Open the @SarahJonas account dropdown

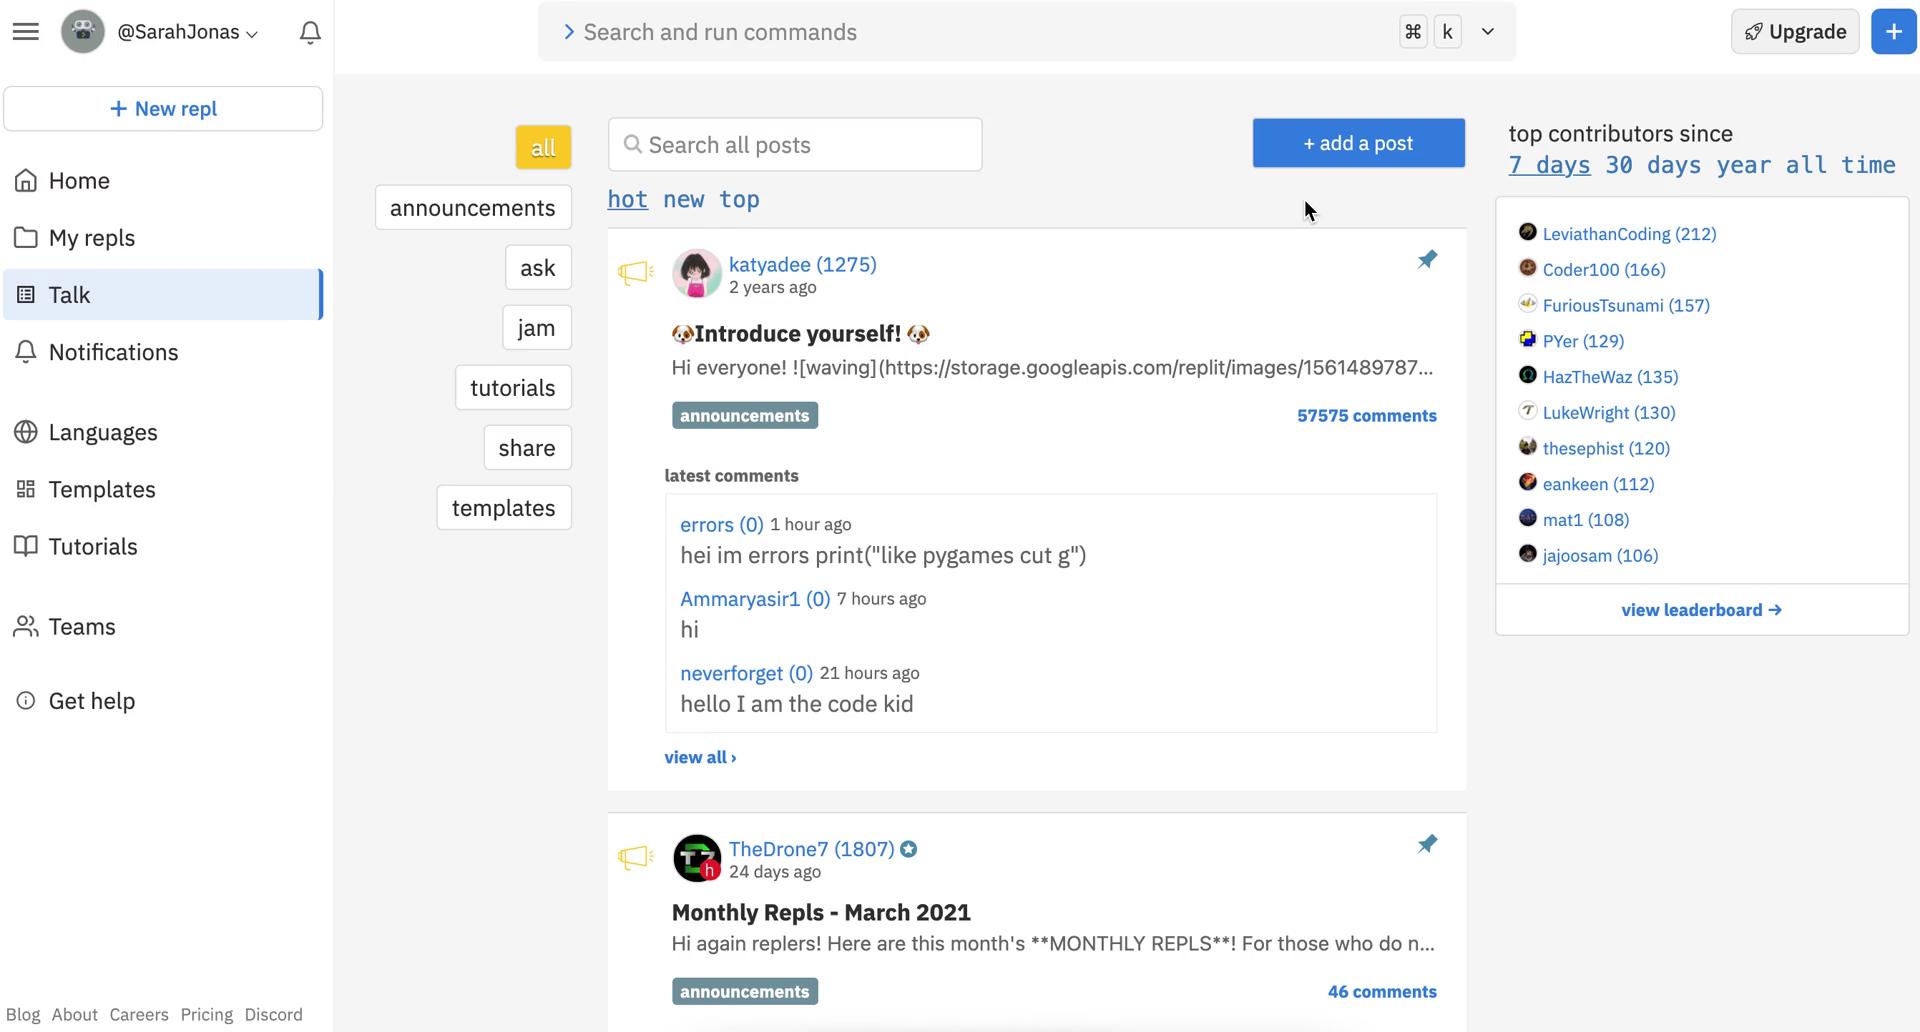click(187, 32)
